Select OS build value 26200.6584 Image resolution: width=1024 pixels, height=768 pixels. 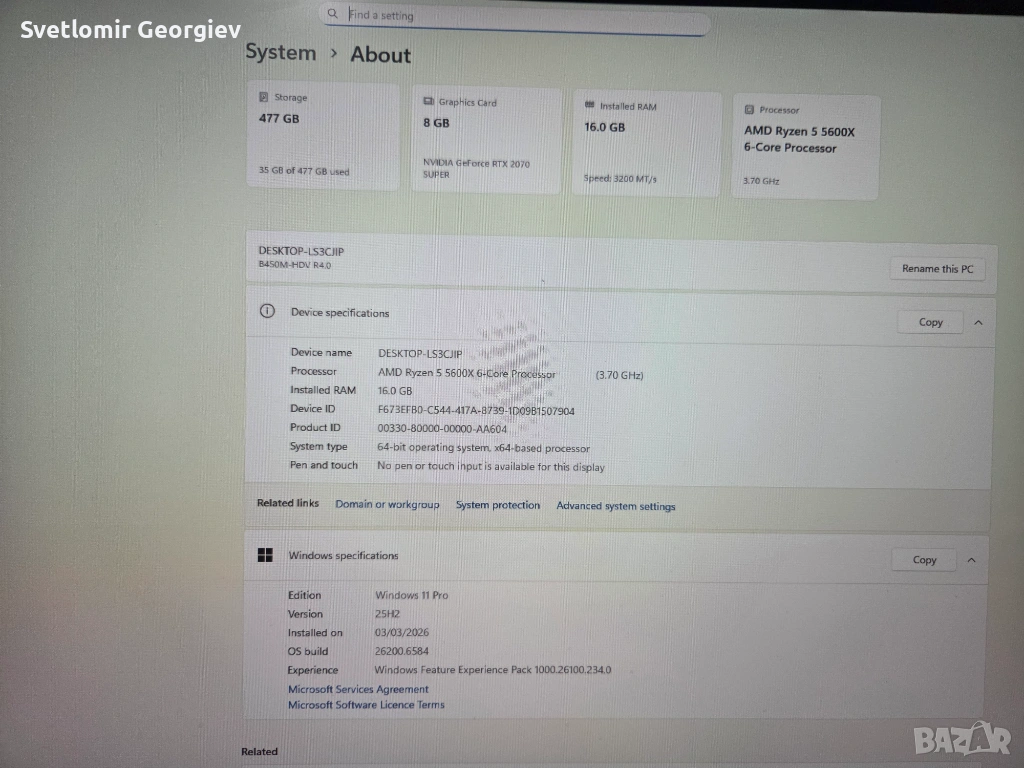[402, 651]
